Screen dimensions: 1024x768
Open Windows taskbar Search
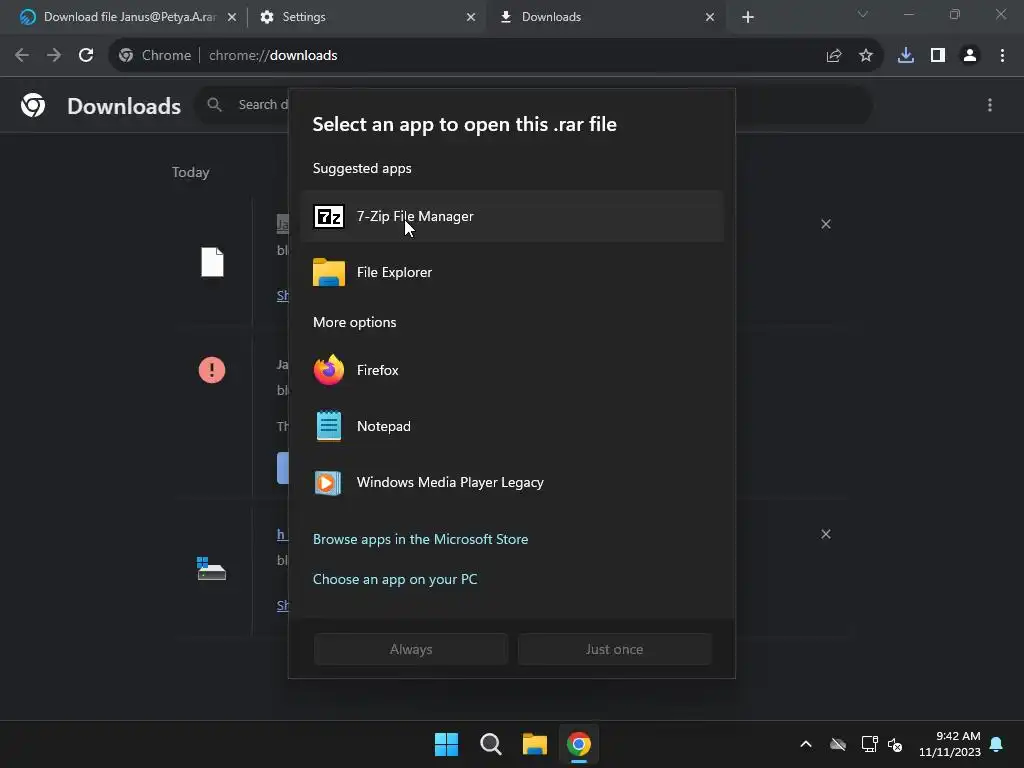[490, 744]
